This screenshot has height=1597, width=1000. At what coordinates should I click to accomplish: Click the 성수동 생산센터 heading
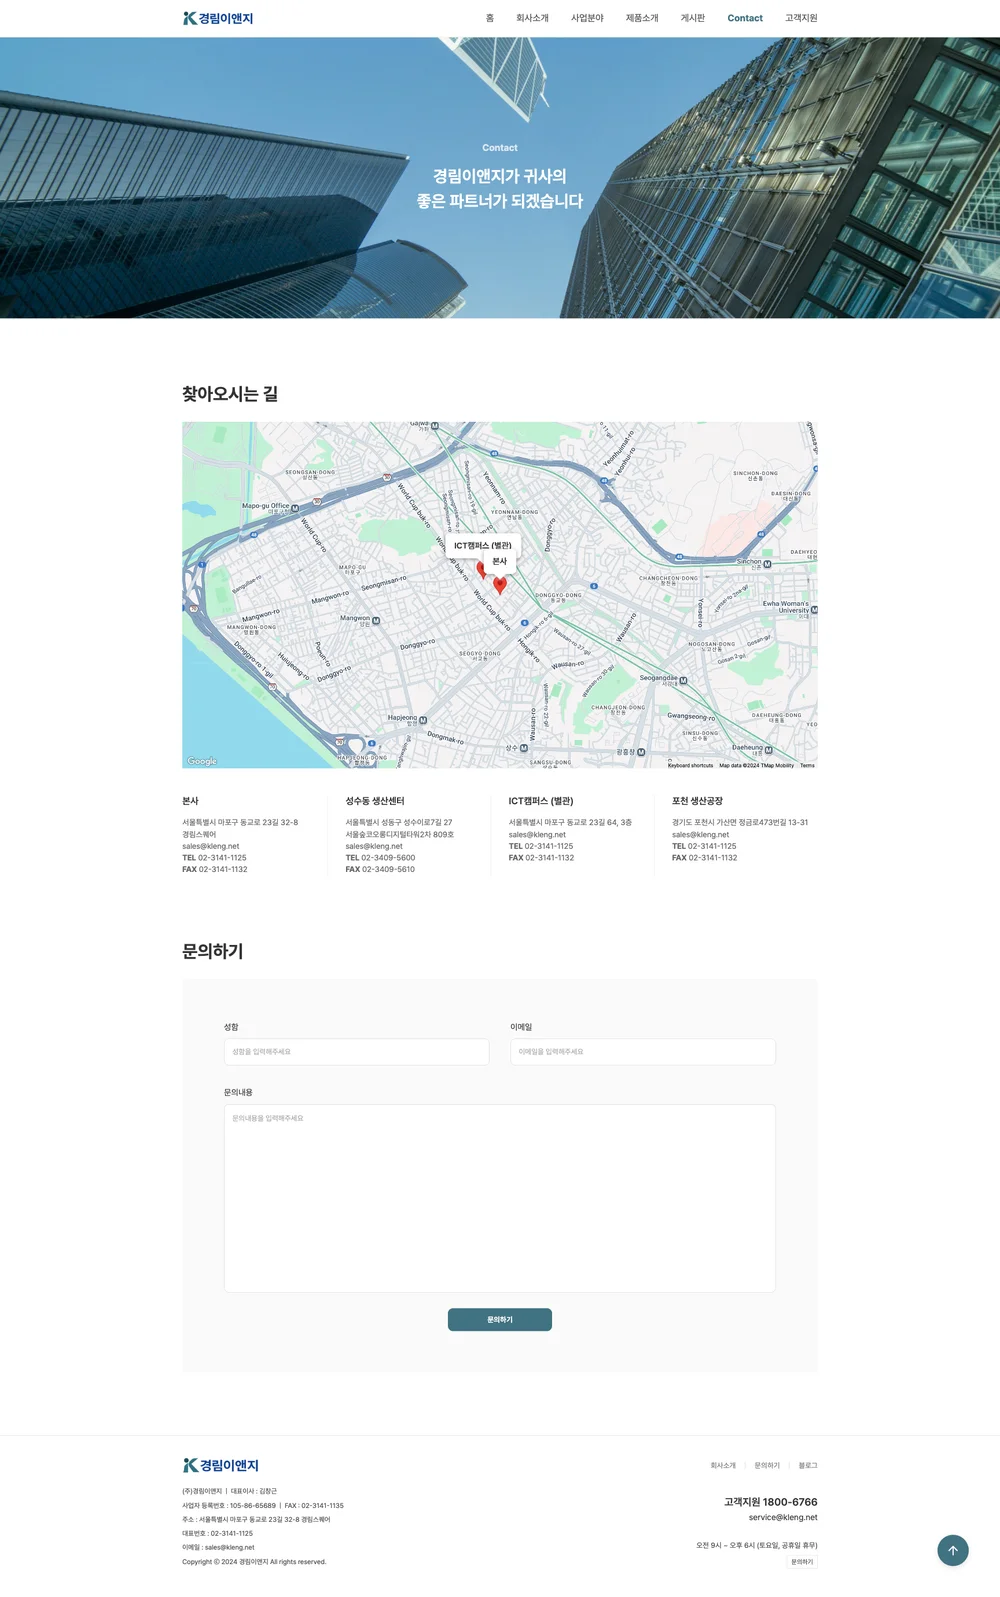coord(375,801)
